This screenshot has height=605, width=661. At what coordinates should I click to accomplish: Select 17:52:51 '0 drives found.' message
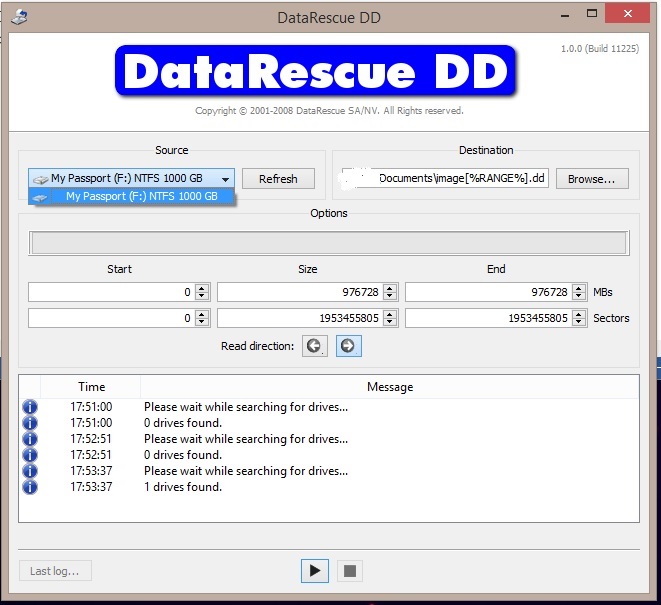pos(183,455)
